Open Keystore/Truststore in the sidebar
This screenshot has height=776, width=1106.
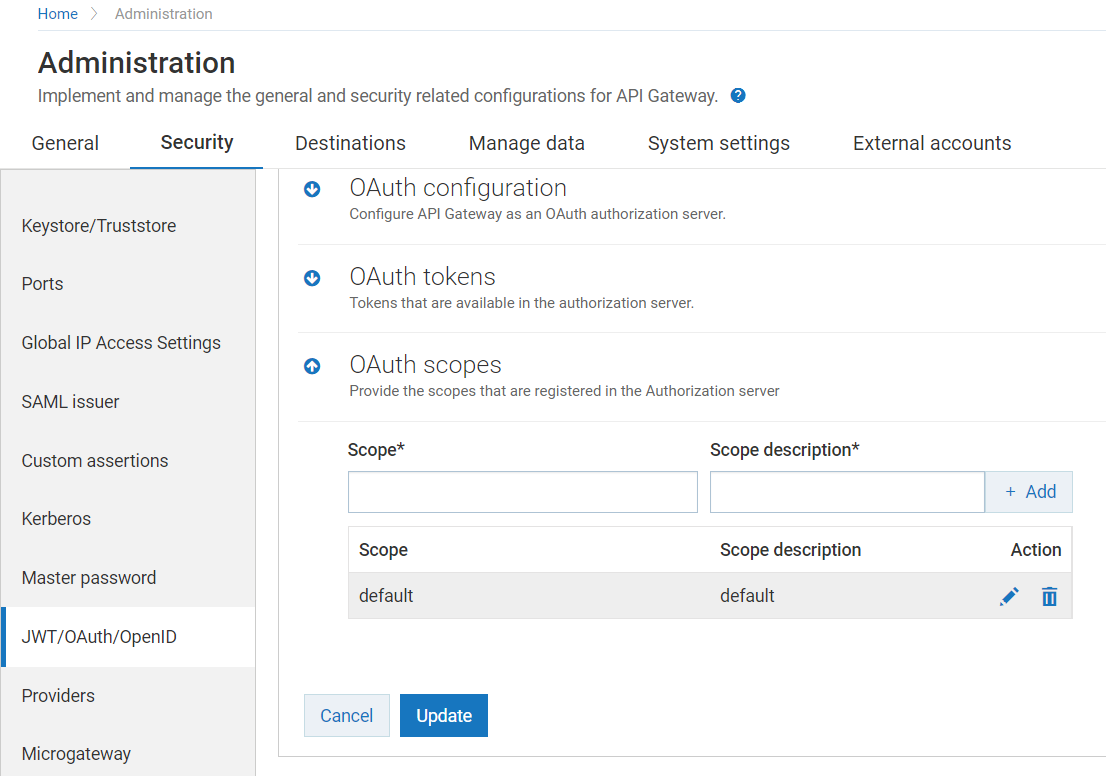[99, 226]
